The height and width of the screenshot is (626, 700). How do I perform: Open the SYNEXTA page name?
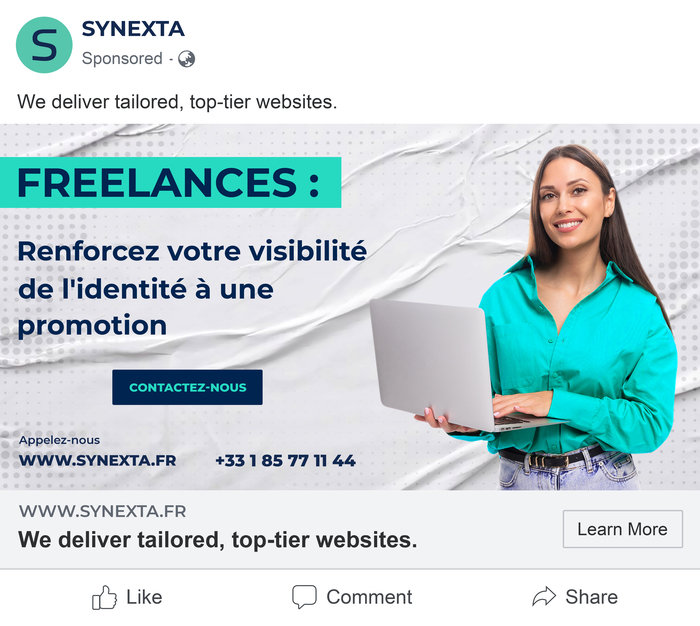tap(133, 29)
